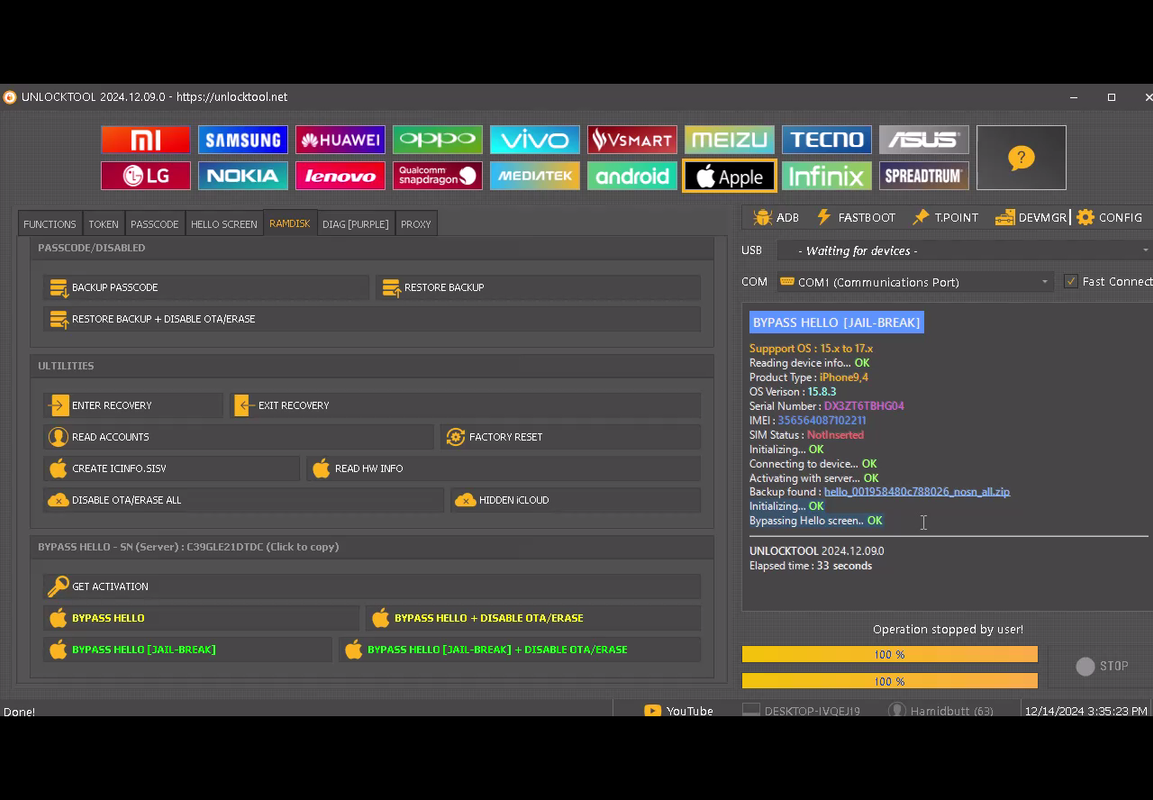1153x800 pixels.
Task: Toggle the Fast Connect checkbox
Action: pyautogui.click(x=1071, y=282)
